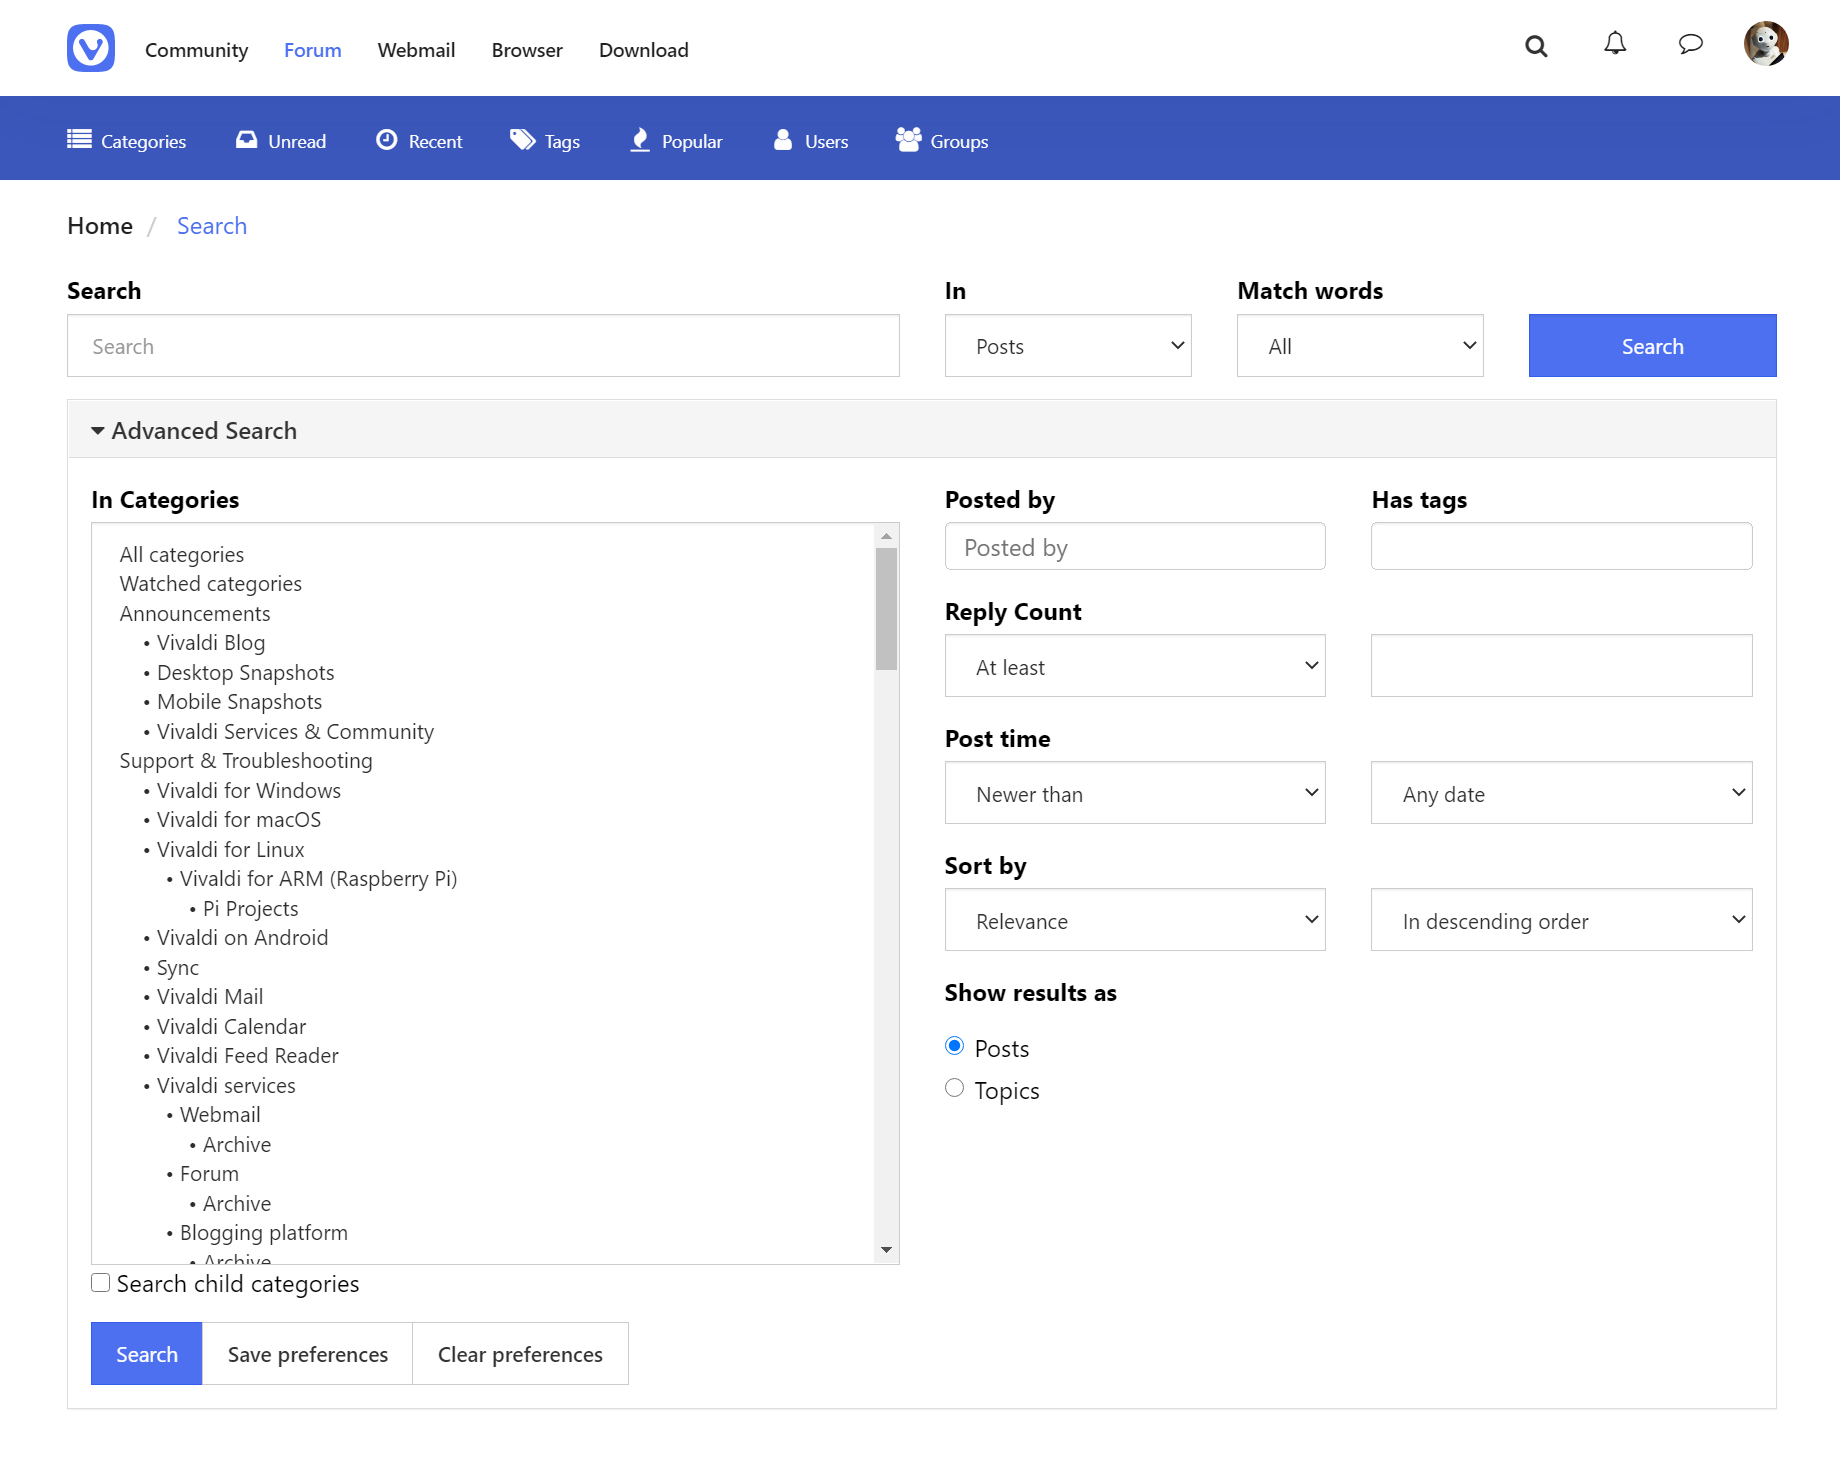The width and height of the screenshot is (1840, 1464).
Task: Select Vivaldi Mail category
Action: (210, 997)
